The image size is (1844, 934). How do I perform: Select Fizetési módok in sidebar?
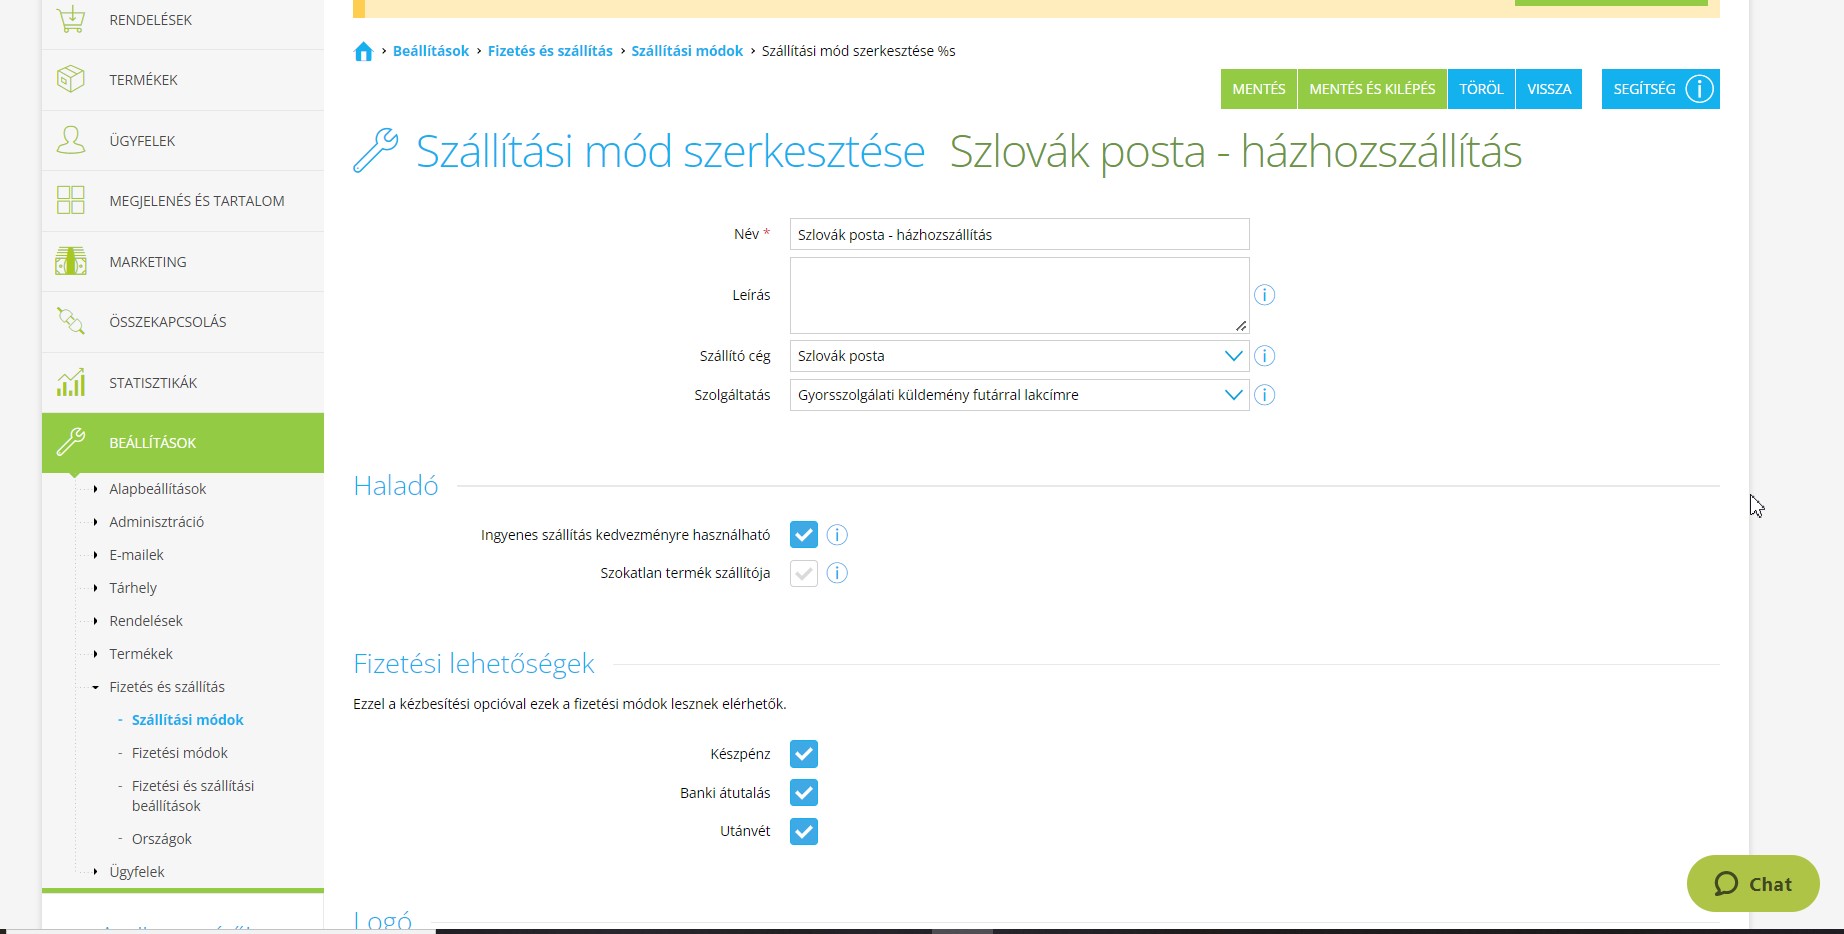click(x=180, y=753)
